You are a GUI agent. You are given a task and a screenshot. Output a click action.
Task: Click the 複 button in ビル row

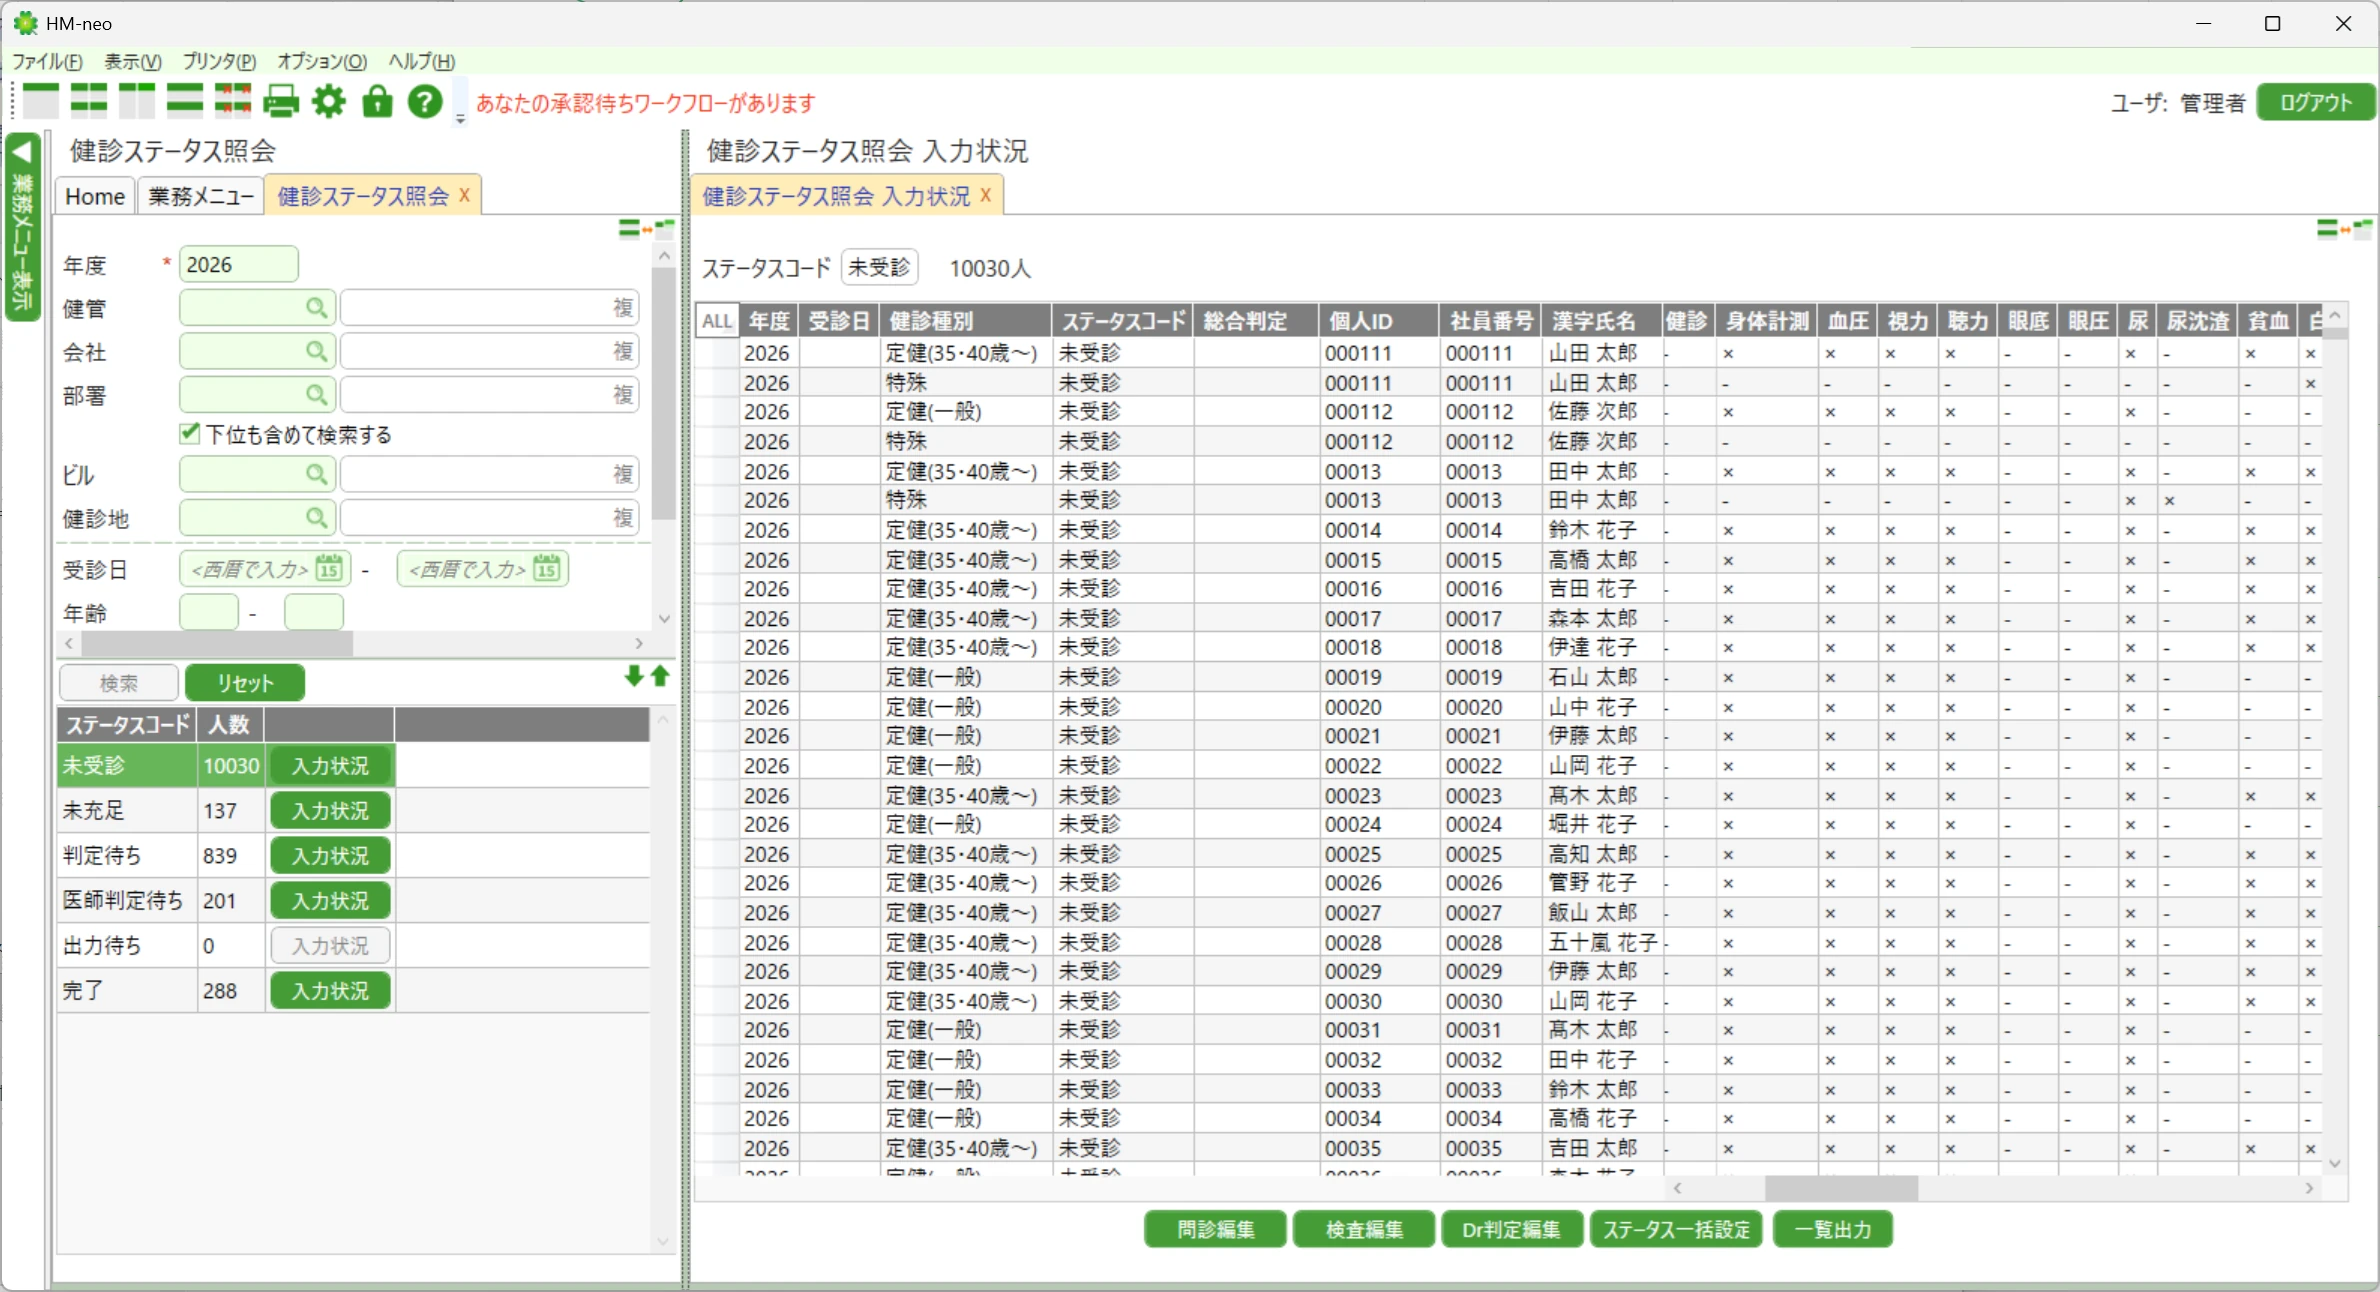(623, 474)
